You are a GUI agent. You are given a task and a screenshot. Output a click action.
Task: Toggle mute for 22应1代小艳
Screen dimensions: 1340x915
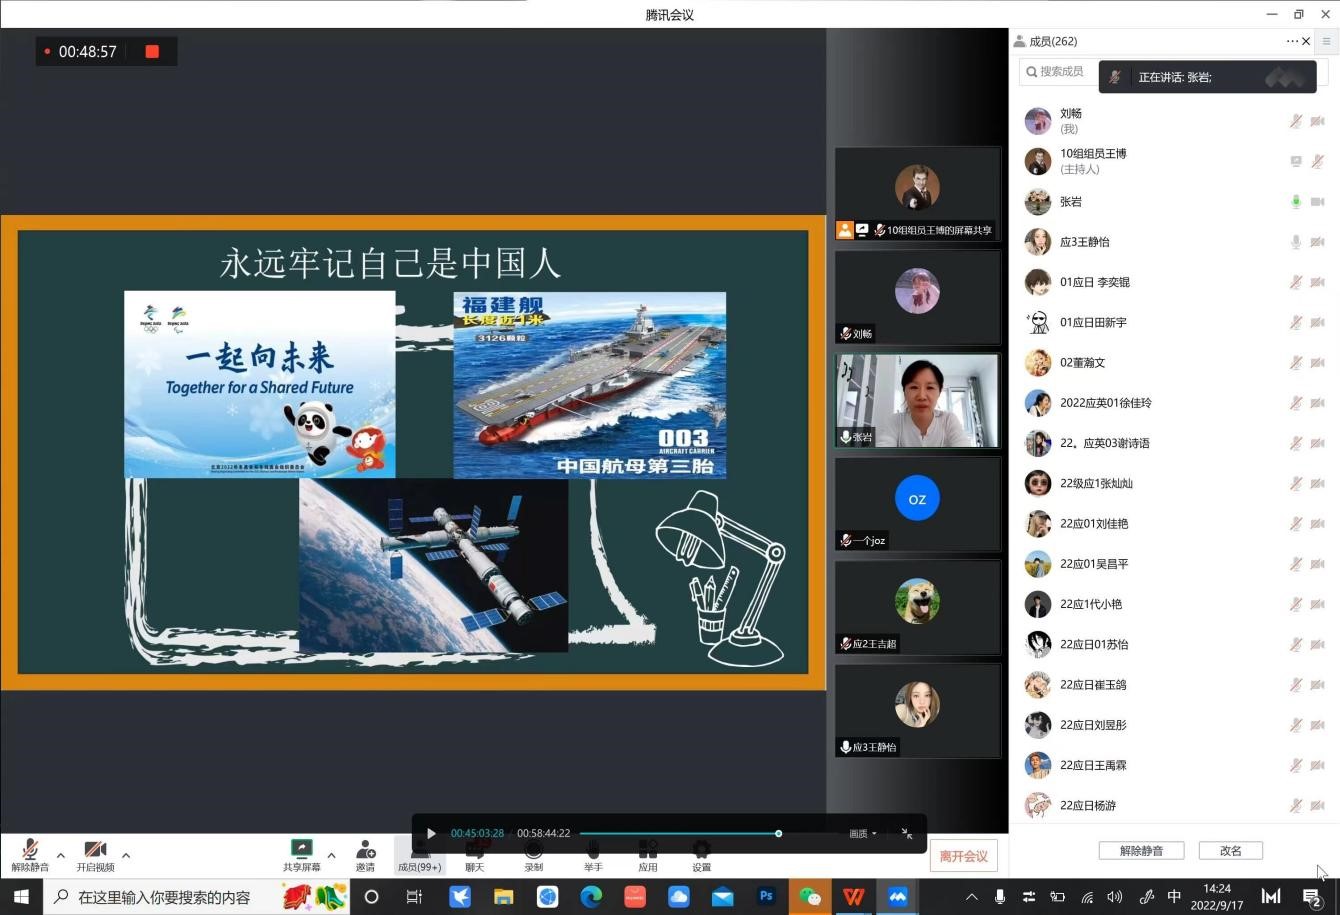(x=1296, y=604)
